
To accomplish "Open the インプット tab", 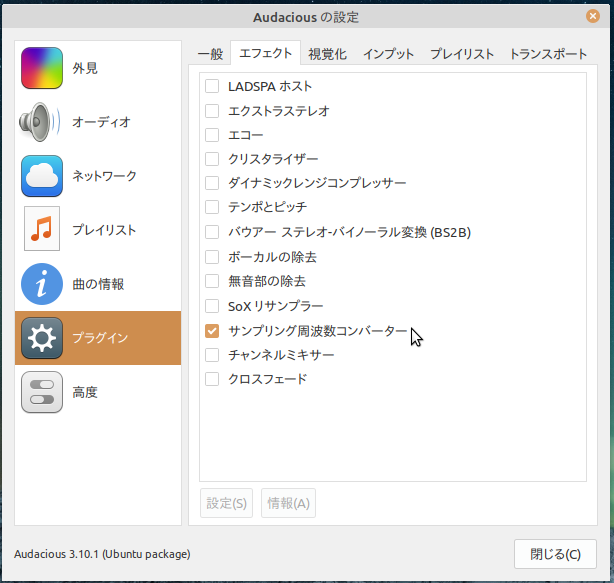I will pyautogui.click(x=388, y=54).
